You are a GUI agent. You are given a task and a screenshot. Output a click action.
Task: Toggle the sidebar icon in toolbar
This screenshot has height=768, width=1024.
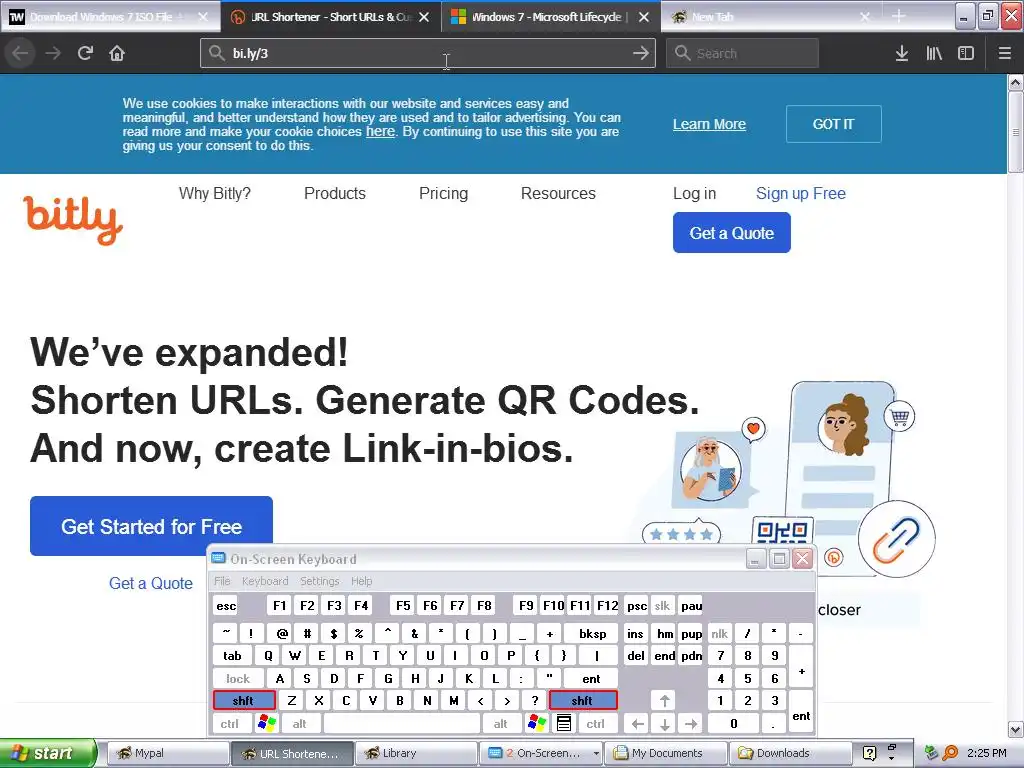(x=966, y=53)
